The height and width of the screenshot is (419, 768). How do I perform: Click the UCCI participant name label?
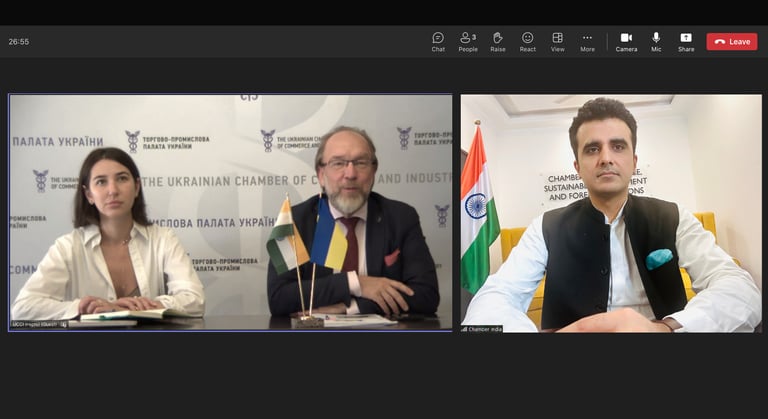[x=39, y=324]
